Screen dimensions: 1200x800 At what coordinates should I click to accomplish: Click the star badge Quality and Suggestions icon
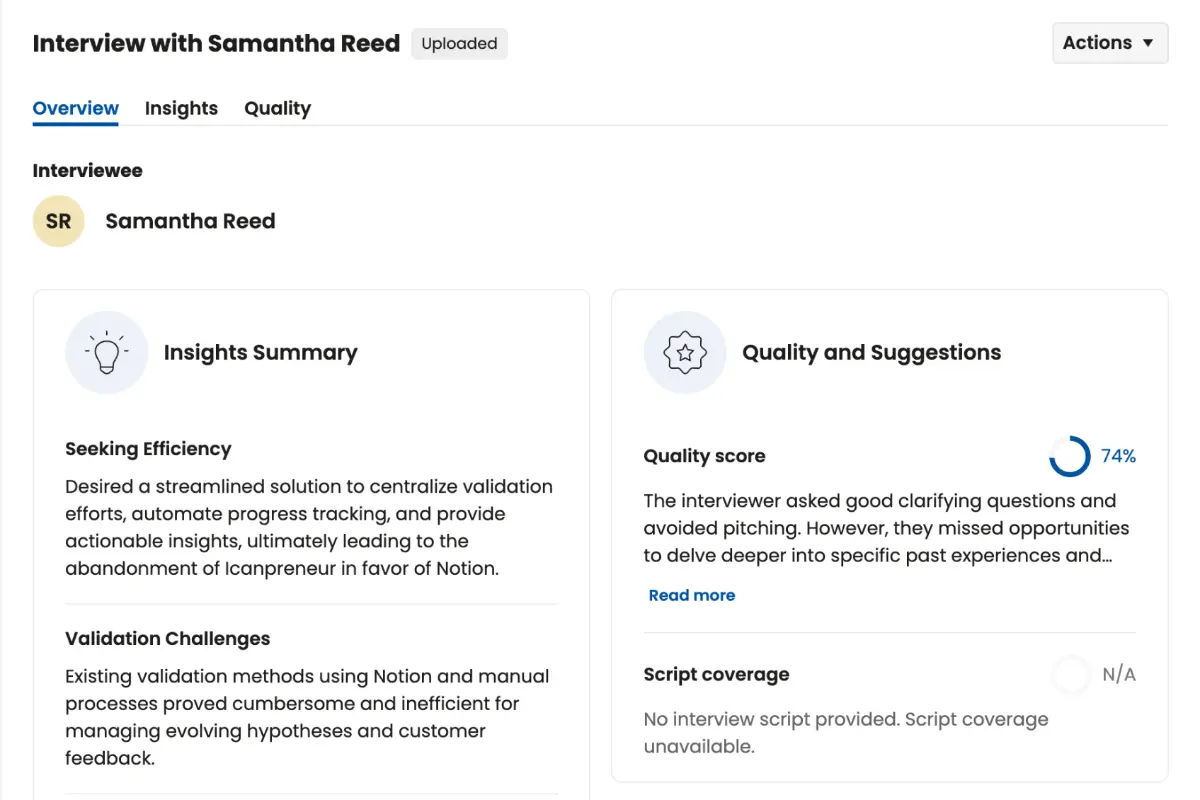(685, 352)
